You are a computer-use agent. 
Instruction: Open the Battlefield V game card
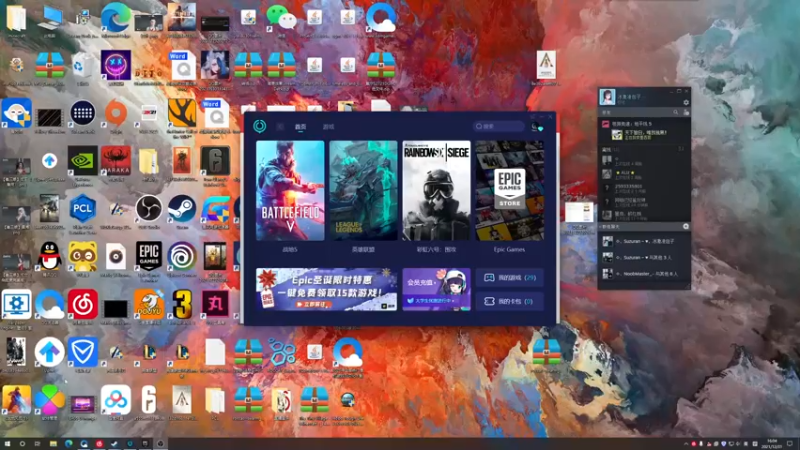click(x=290, y=191)
